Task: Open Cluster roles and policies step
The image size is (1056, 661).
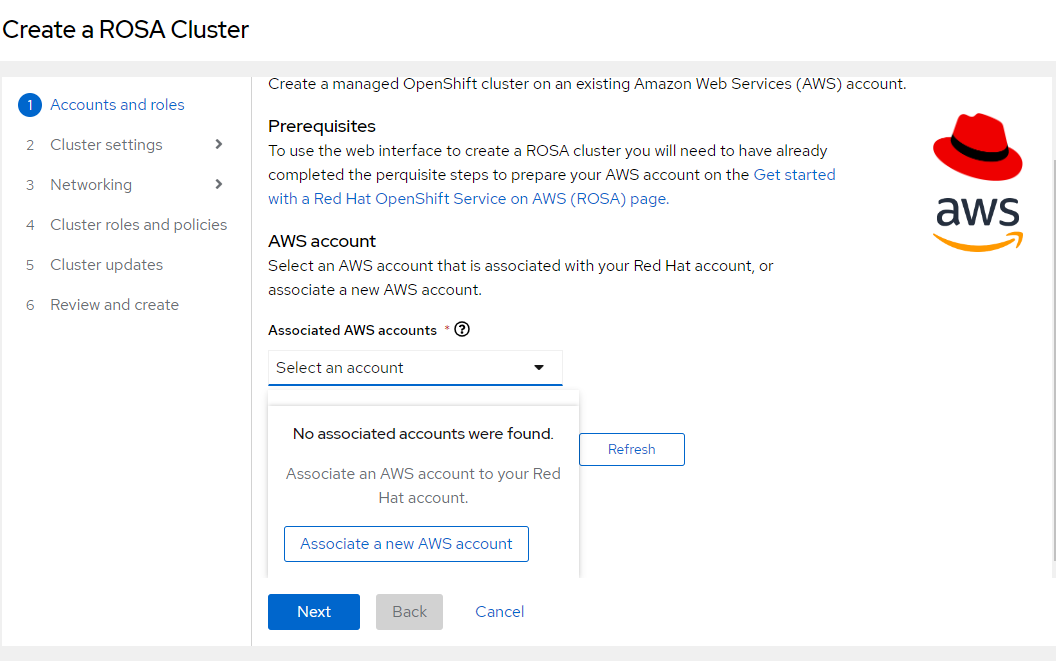Action: (138, 225)
